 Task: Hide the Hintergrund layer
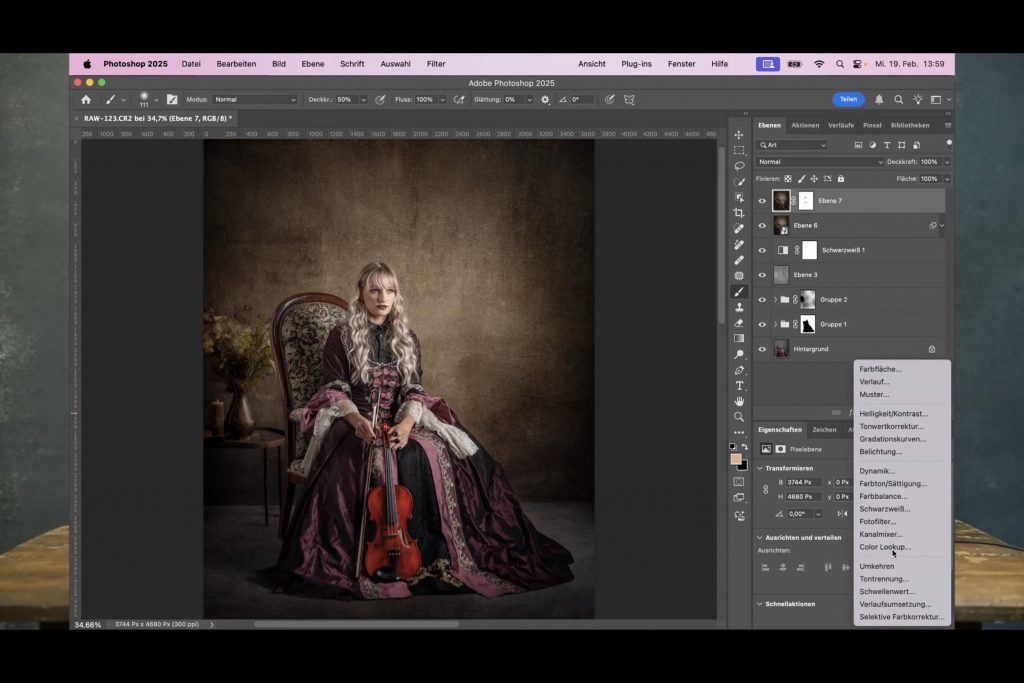click(762, 349)
